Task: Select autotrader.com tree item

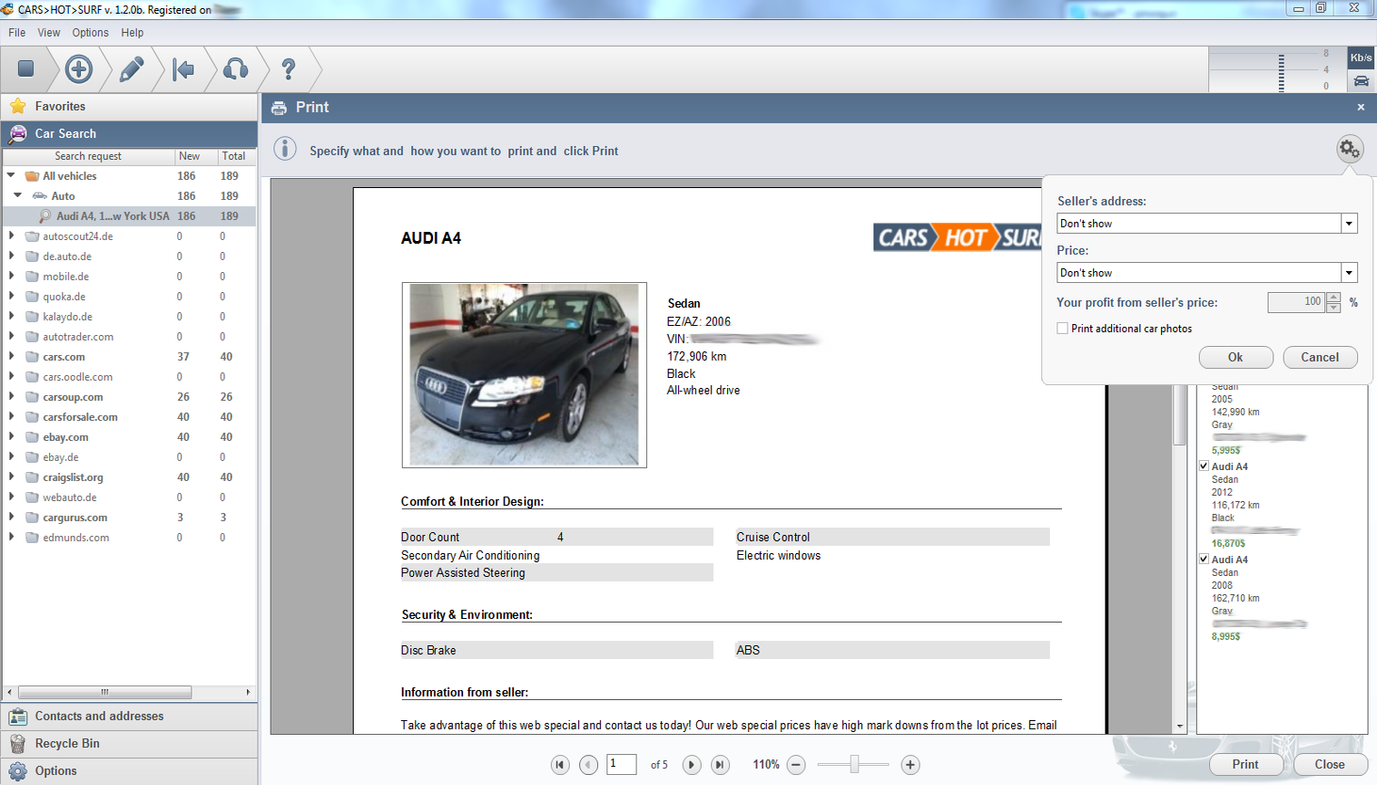Action: 78,337
